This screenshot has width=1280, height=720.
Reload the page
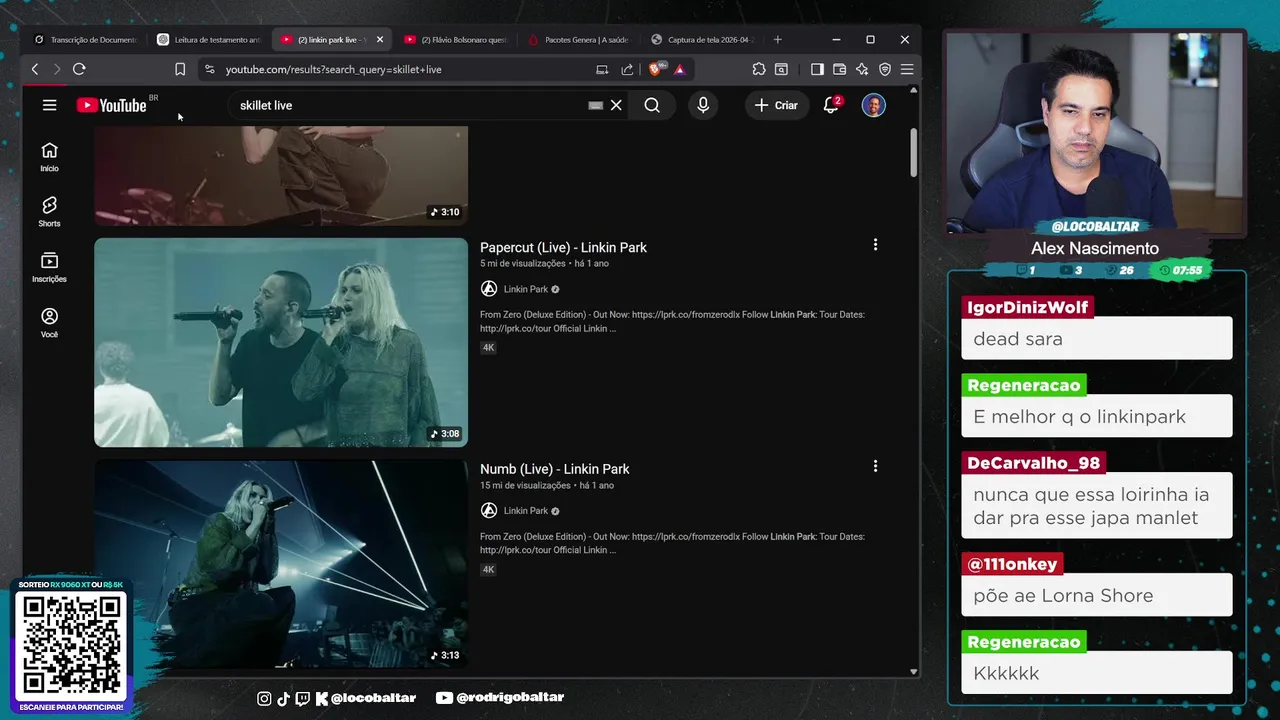pos(79,69)
